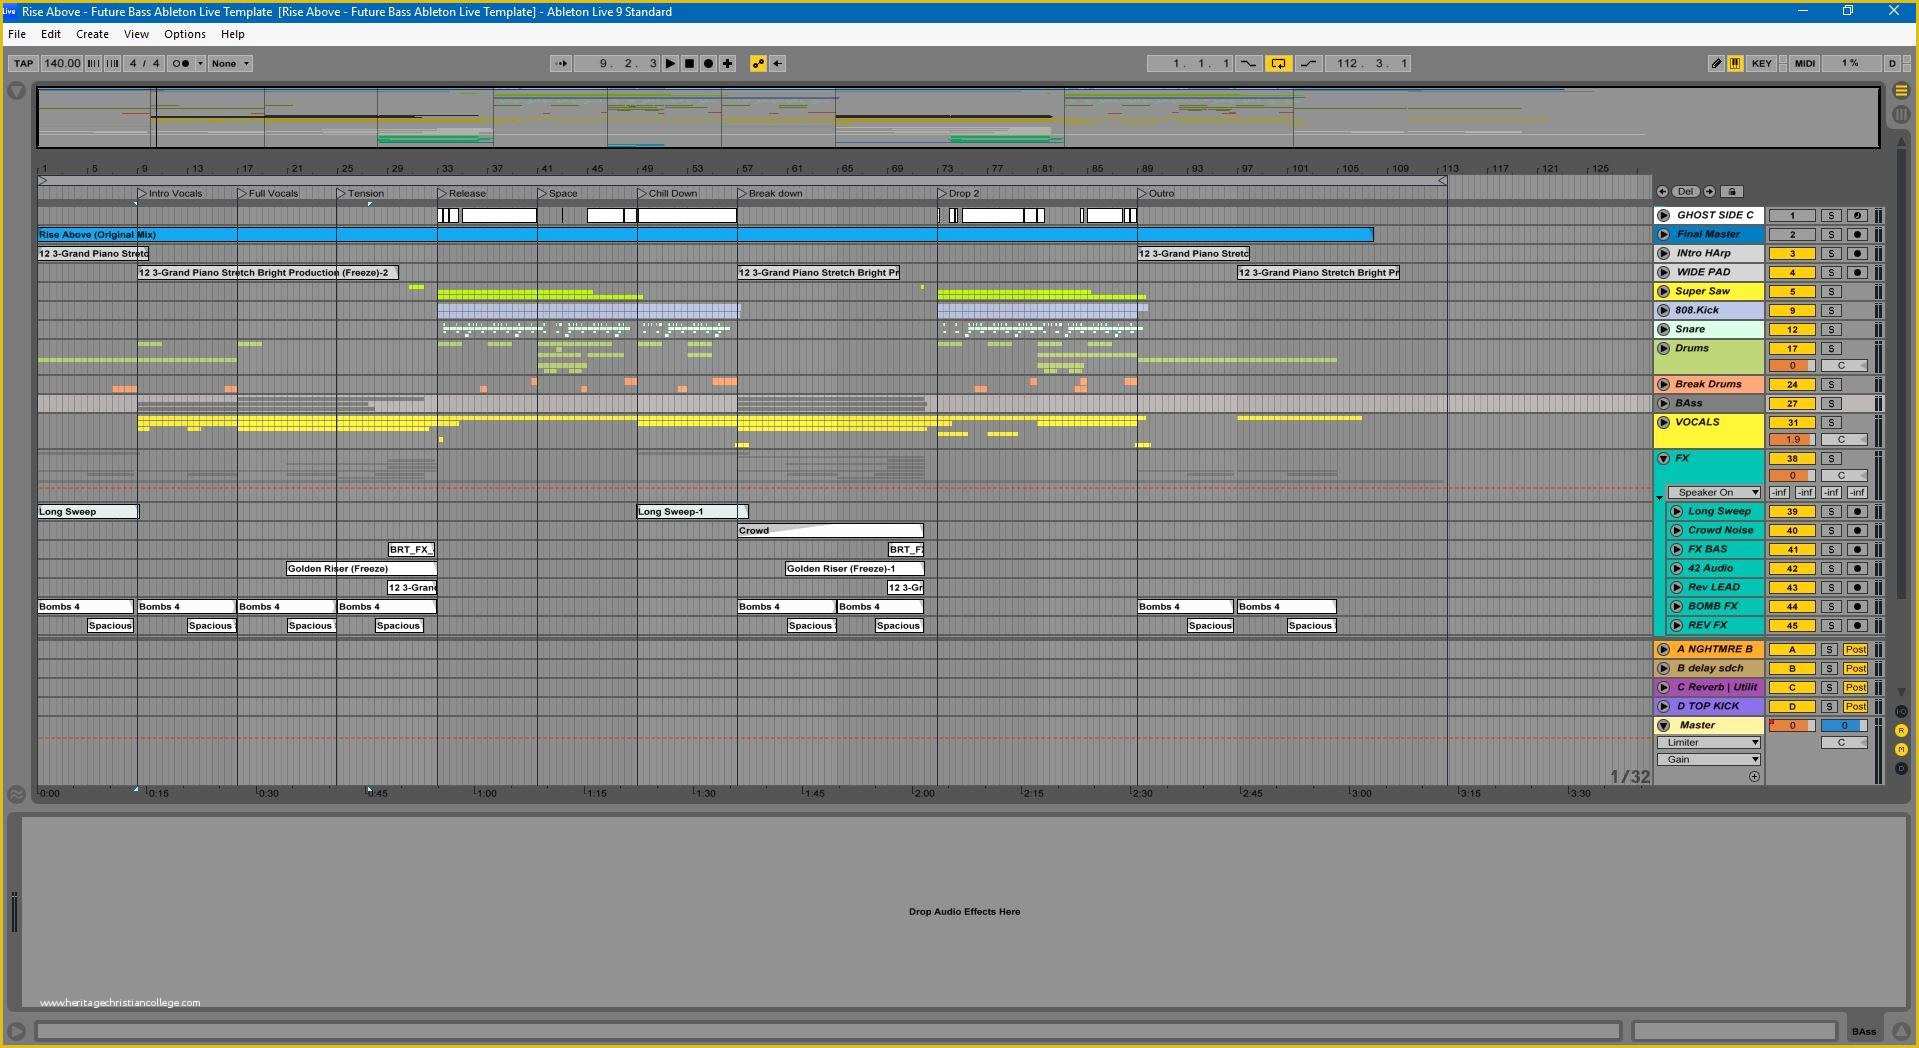Toggle the Computer MIDI Keyboard button
This screenshot has width=1919, height=1048.
pos(1735,63)
